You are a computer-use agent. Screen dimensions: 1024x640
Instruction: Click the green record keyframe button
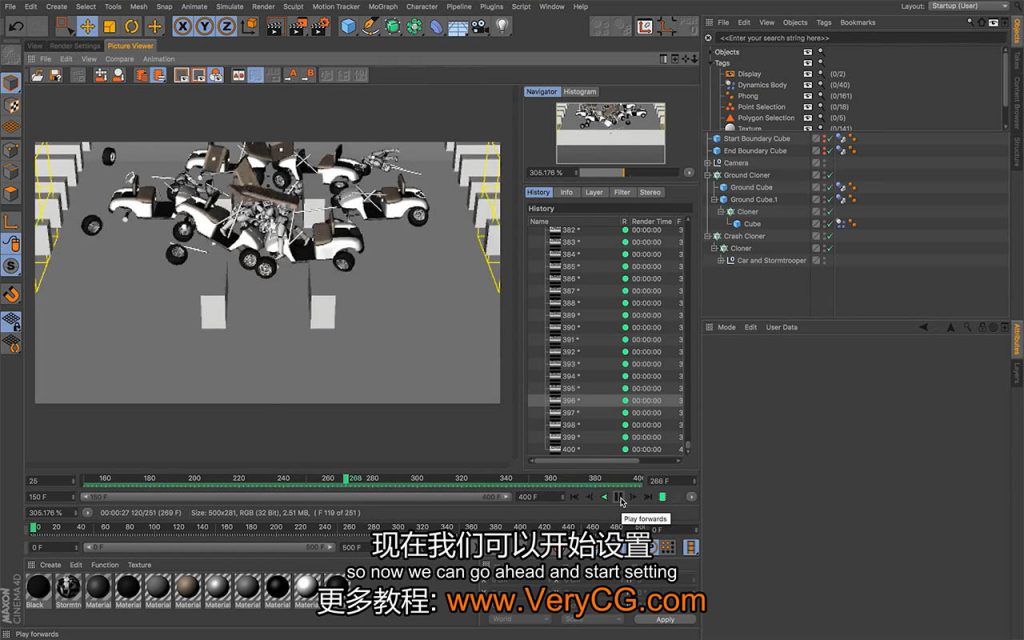tap(662, 497)
